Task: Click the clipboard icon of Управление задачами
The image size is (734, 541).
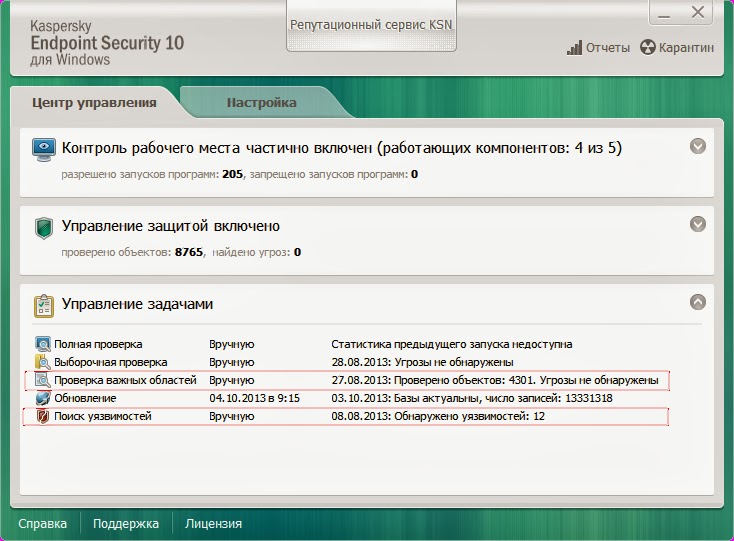Action: point(44,306)
